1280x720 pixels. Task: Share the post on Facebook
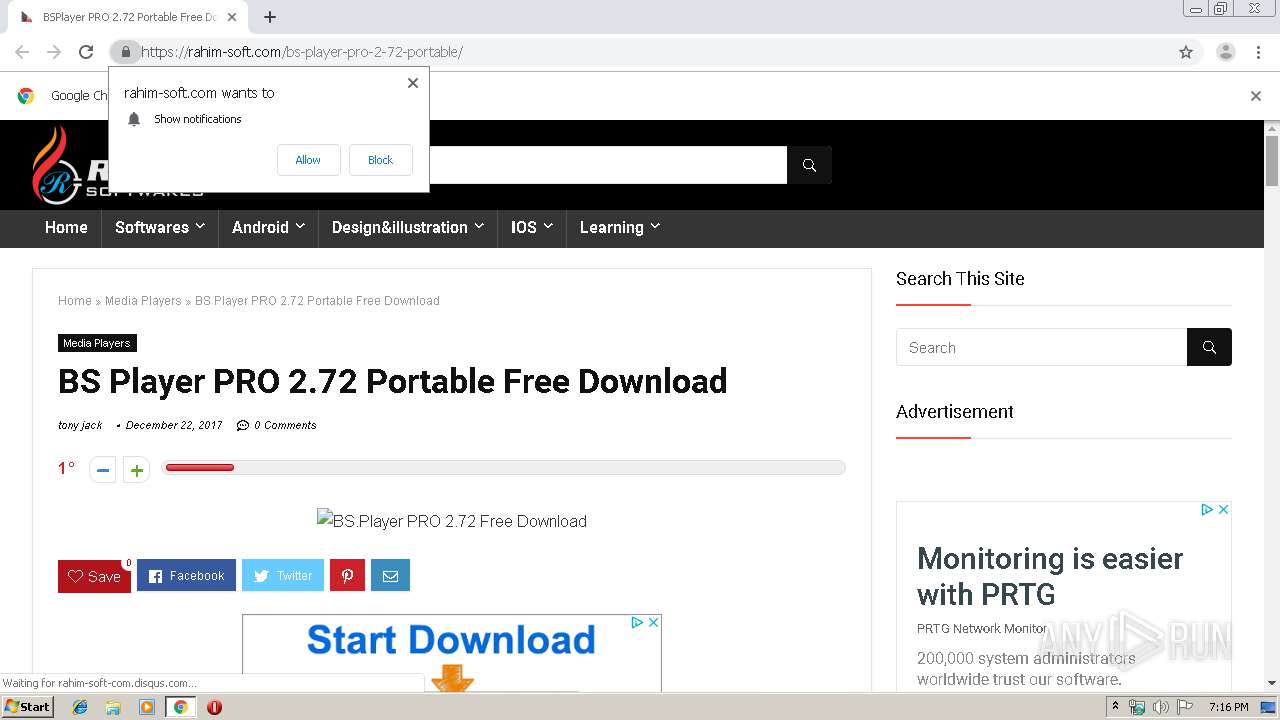[186, 575]
